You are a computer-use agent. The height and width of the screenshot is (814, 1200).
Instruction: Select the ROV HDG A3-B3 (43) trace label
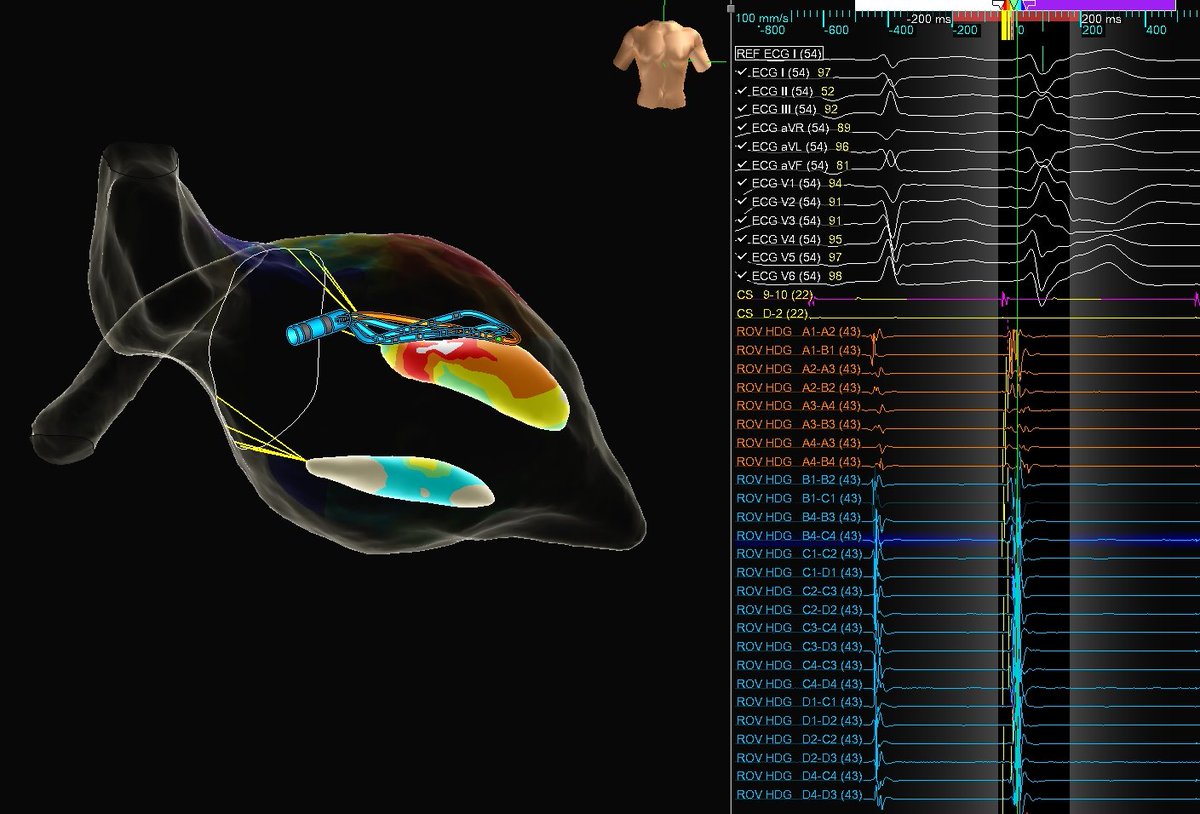(x=798, y=424)
